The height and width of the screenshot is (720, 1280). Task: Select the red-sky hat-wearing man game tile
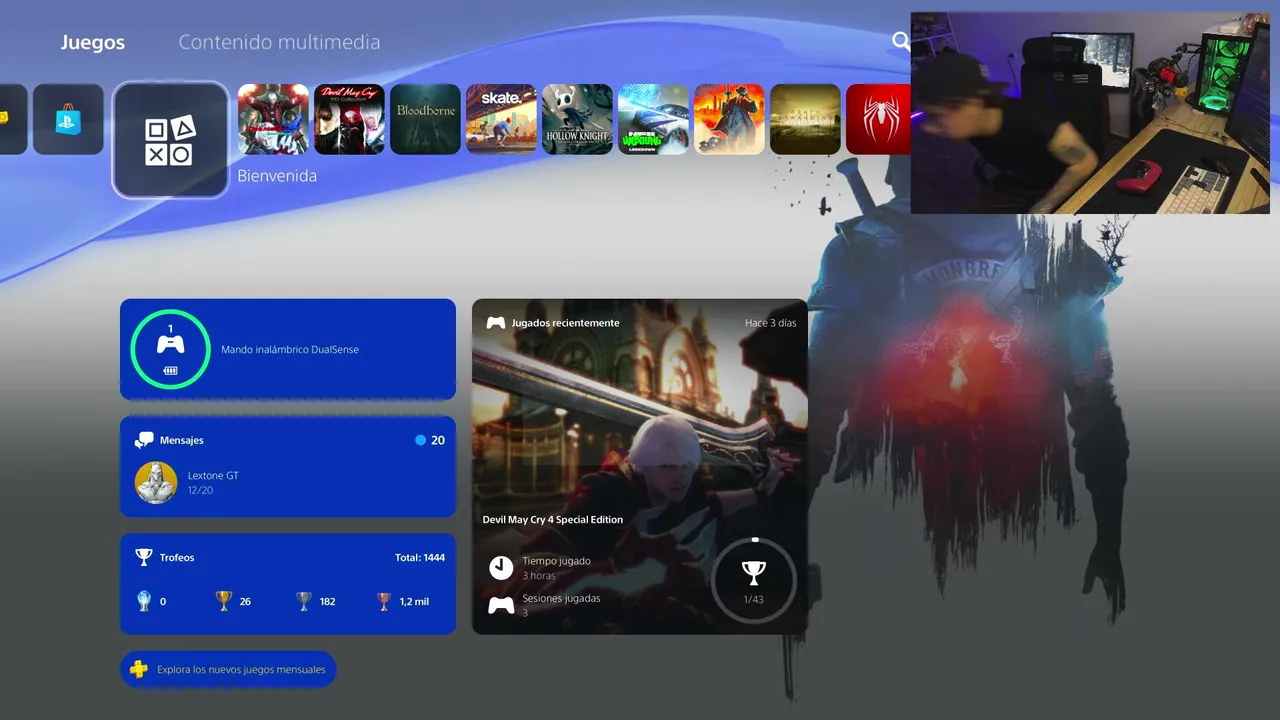[729, 119]
